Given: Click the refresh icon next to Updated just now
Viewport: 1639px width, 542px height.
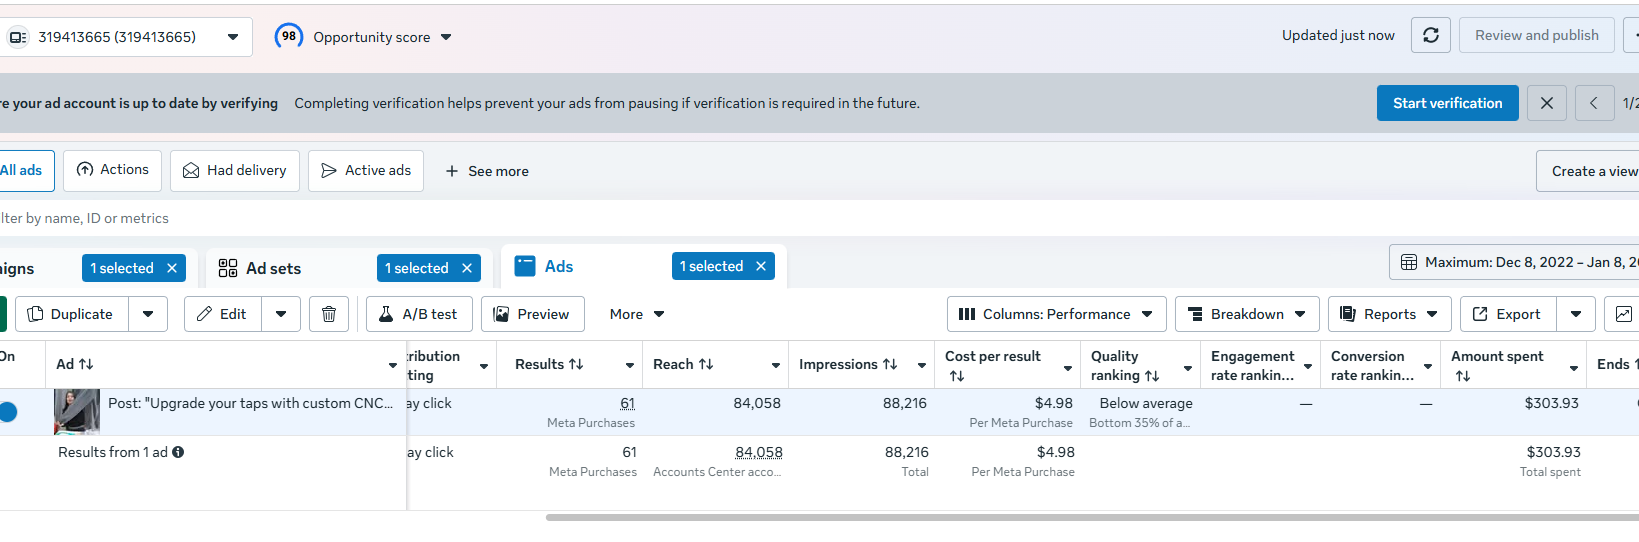Looking at the screenshot, I should point(1430,35).
